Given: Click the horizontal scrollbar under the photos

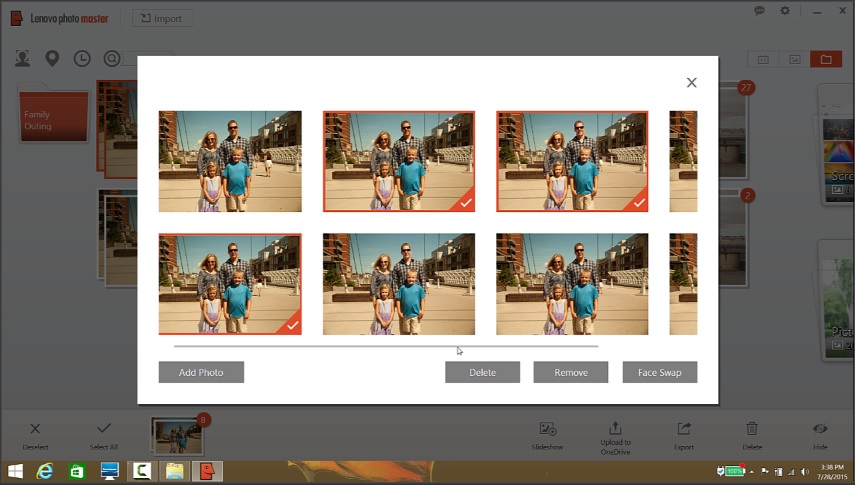Looking at the screenshot, I should coord(386,346).
